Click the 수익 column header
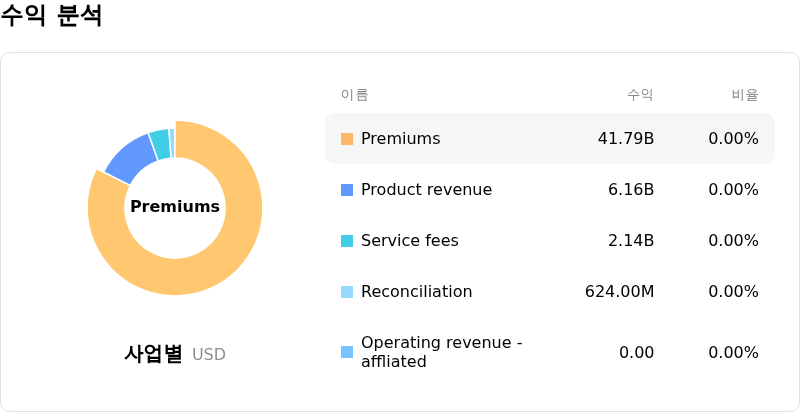The height and width of the screenshot is (412, 800). tap(640, 95)
